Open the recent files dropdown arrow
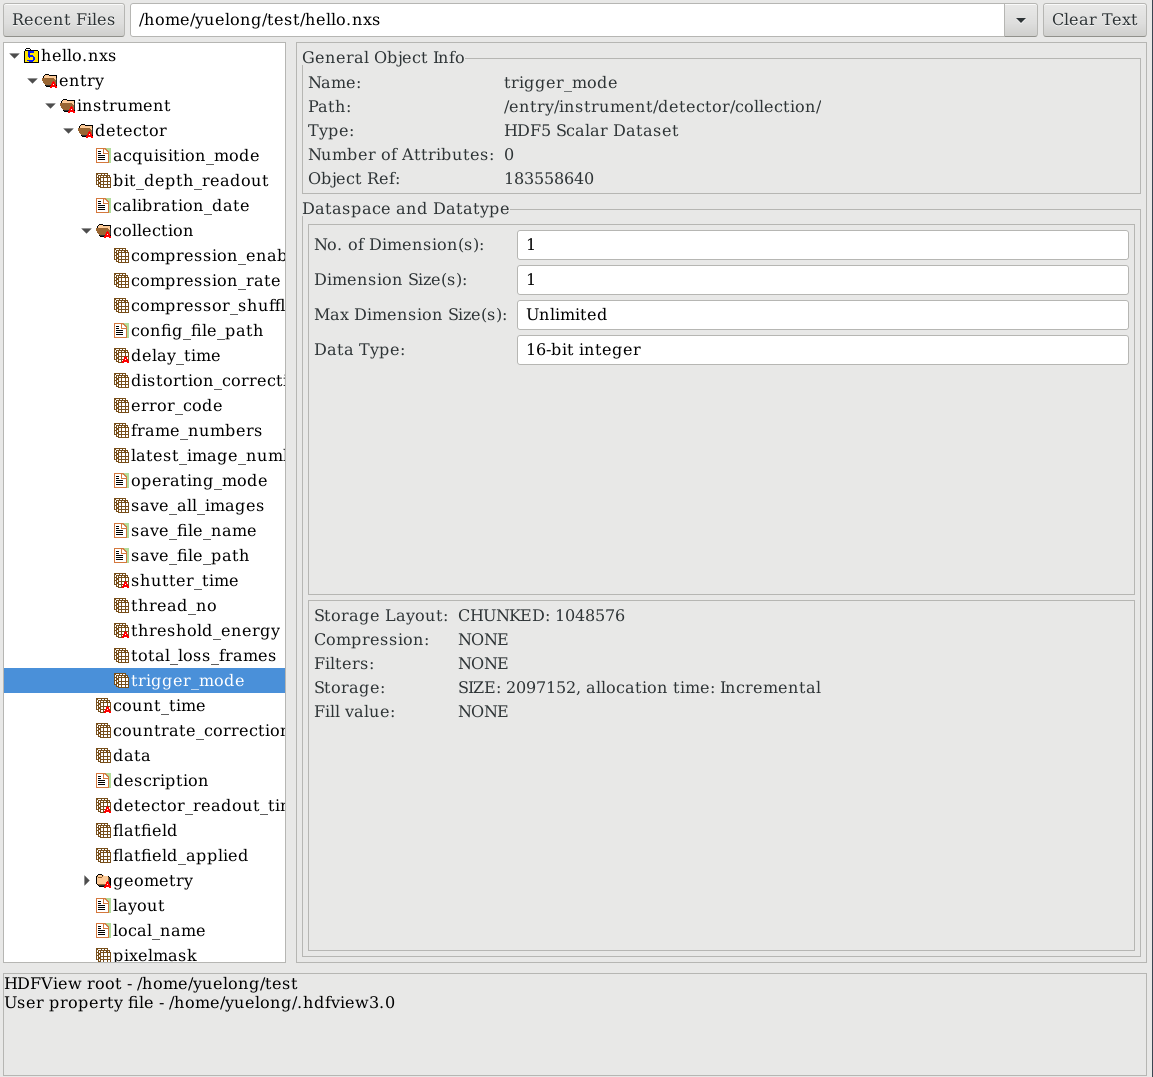1153x1077 pixels. (1020, 20)
